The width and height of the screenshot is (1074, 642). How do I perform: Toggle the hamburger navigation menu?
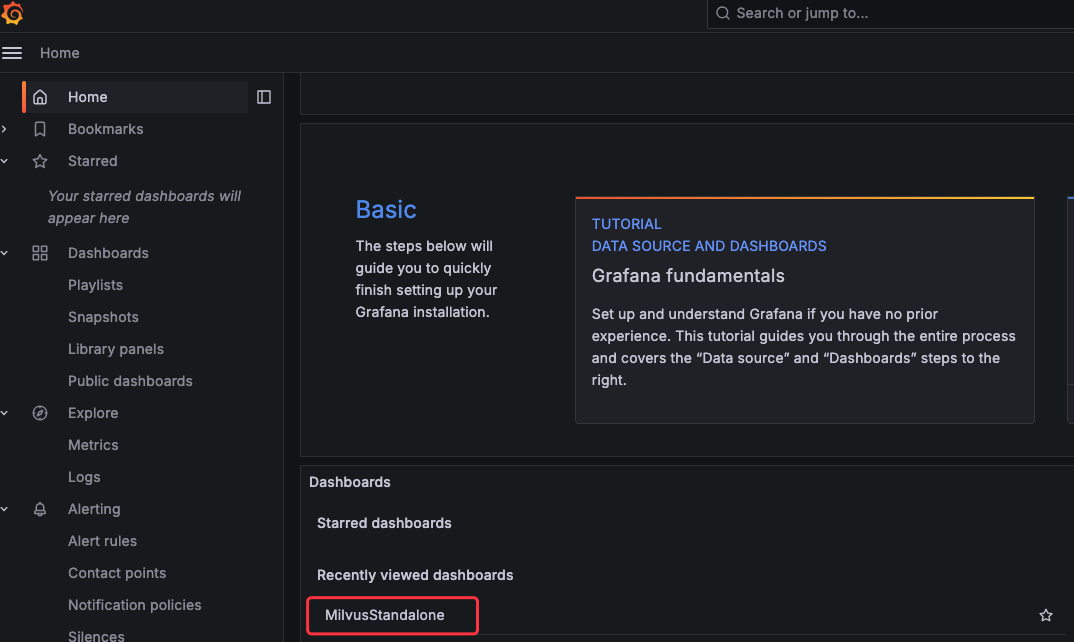click(x=12, y=53)
